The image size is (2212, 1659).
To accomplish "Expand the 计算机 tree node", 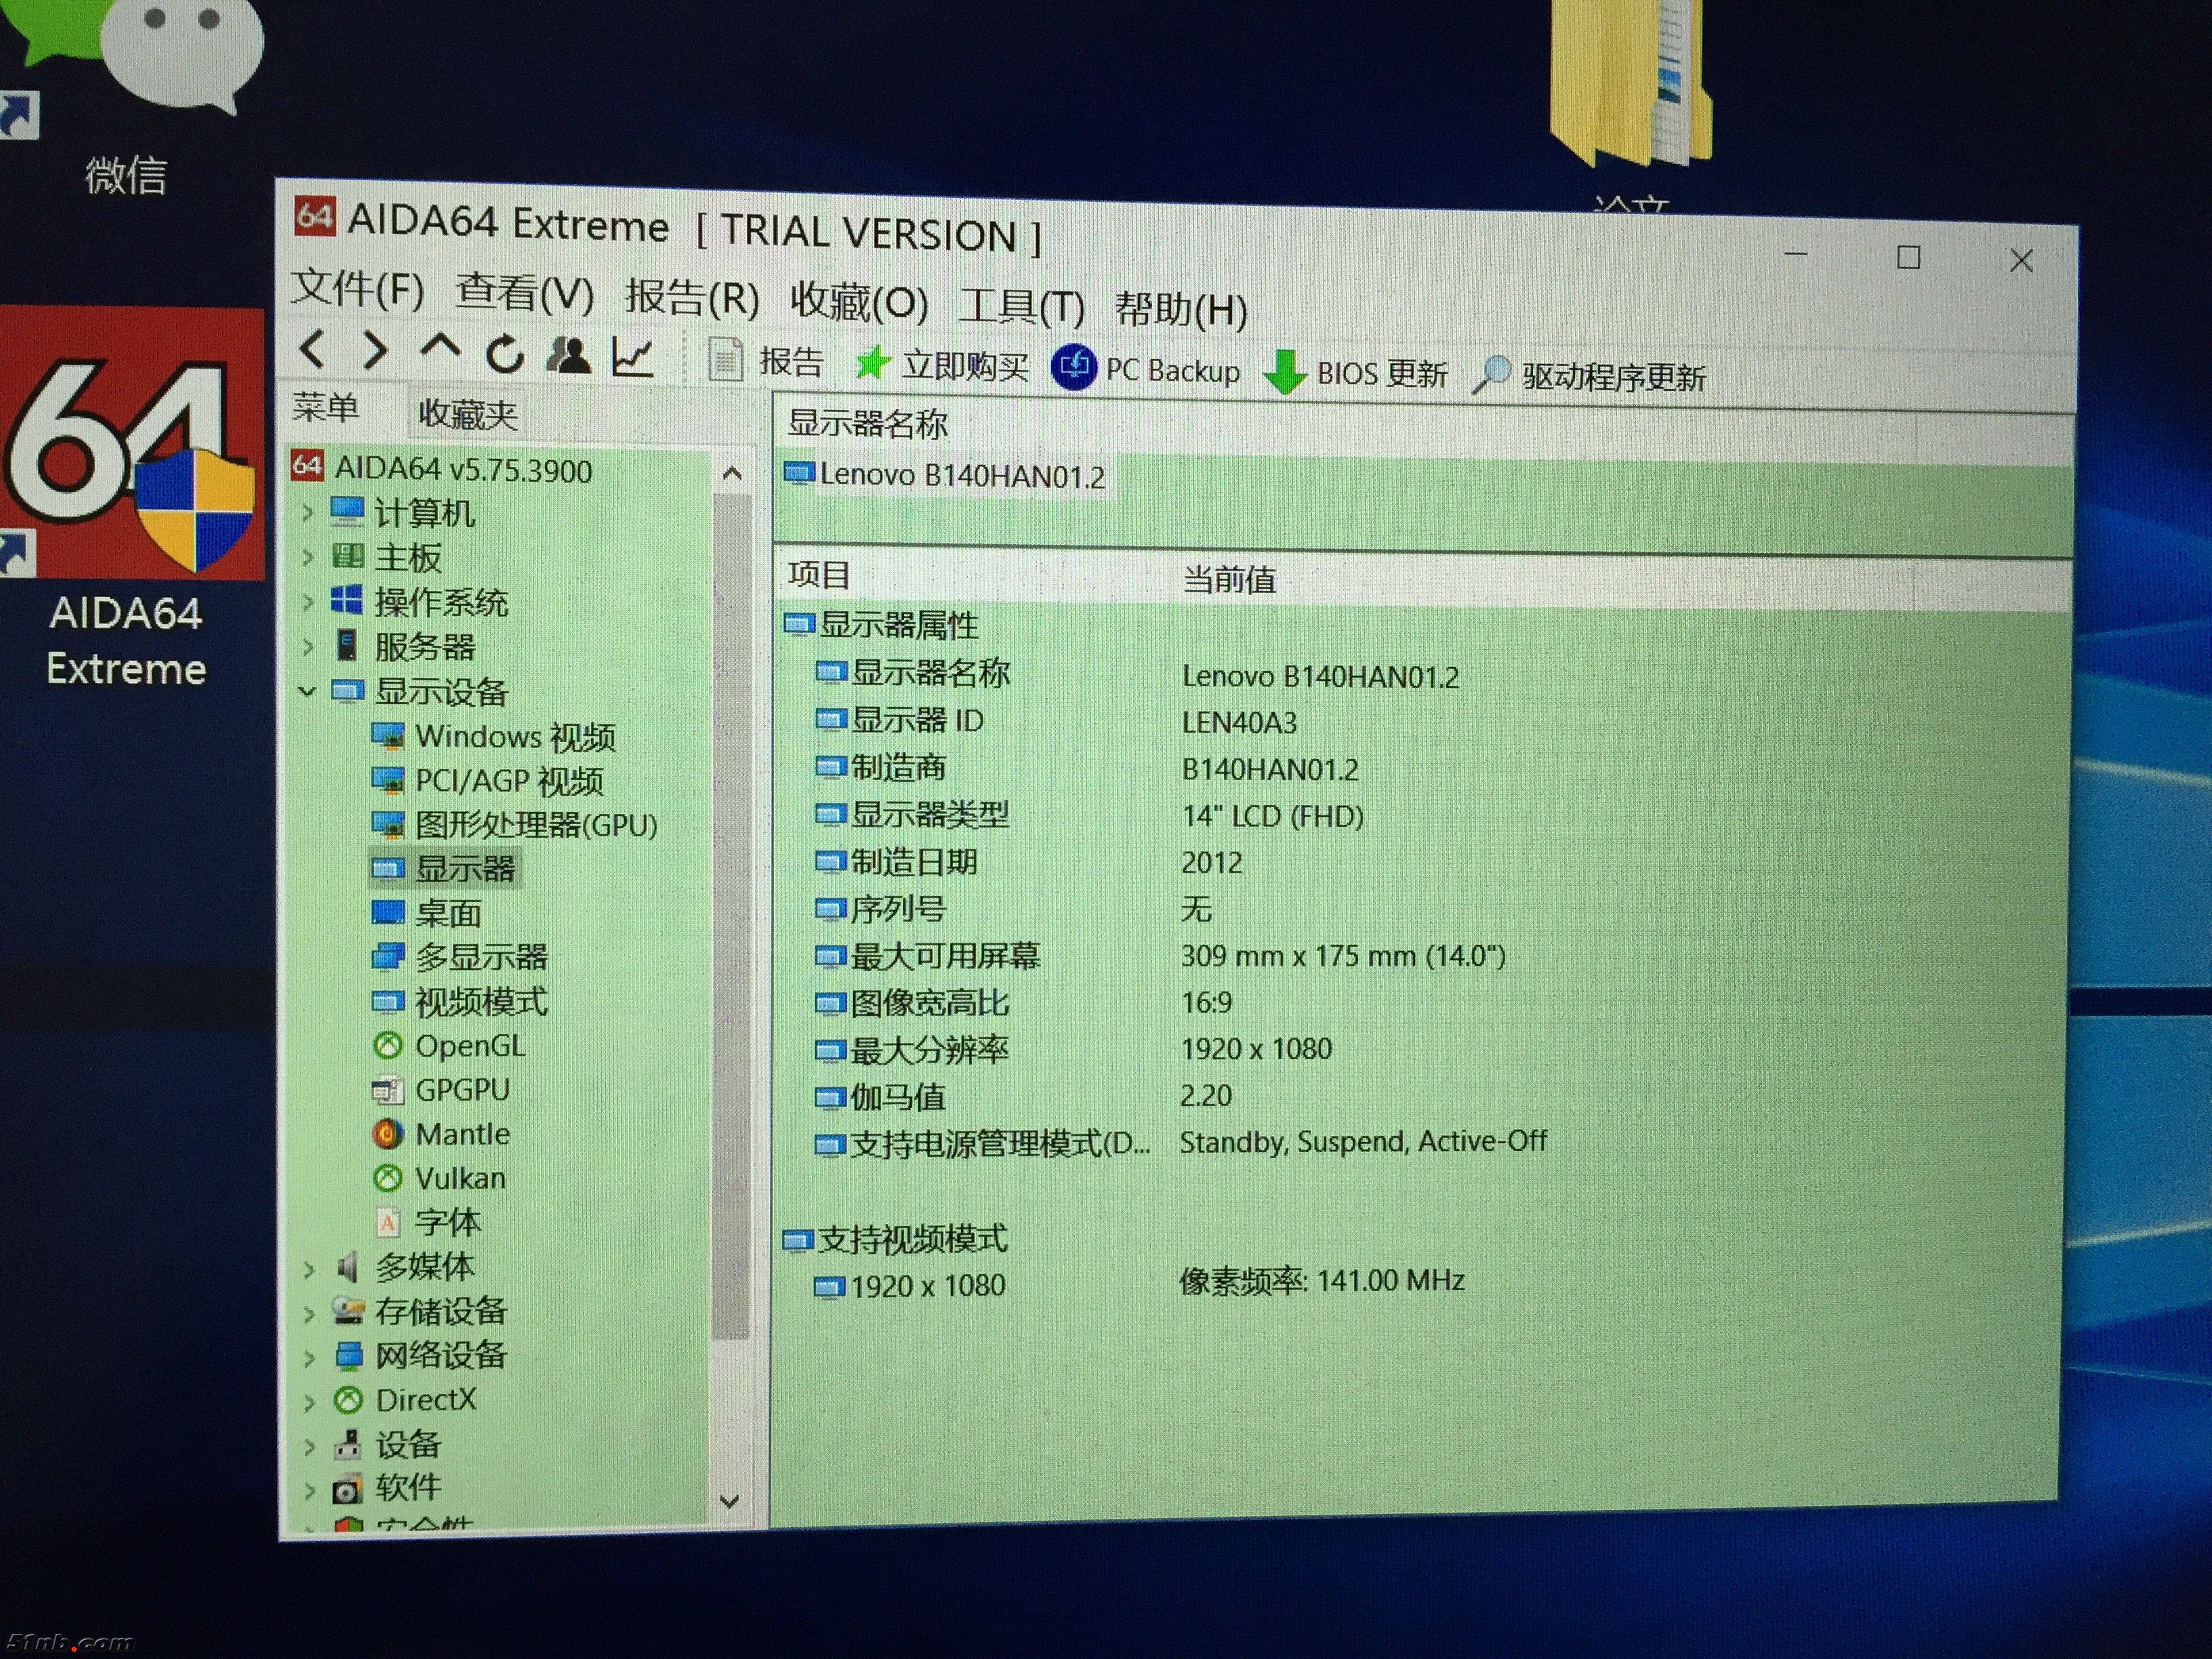I will 308,513.
